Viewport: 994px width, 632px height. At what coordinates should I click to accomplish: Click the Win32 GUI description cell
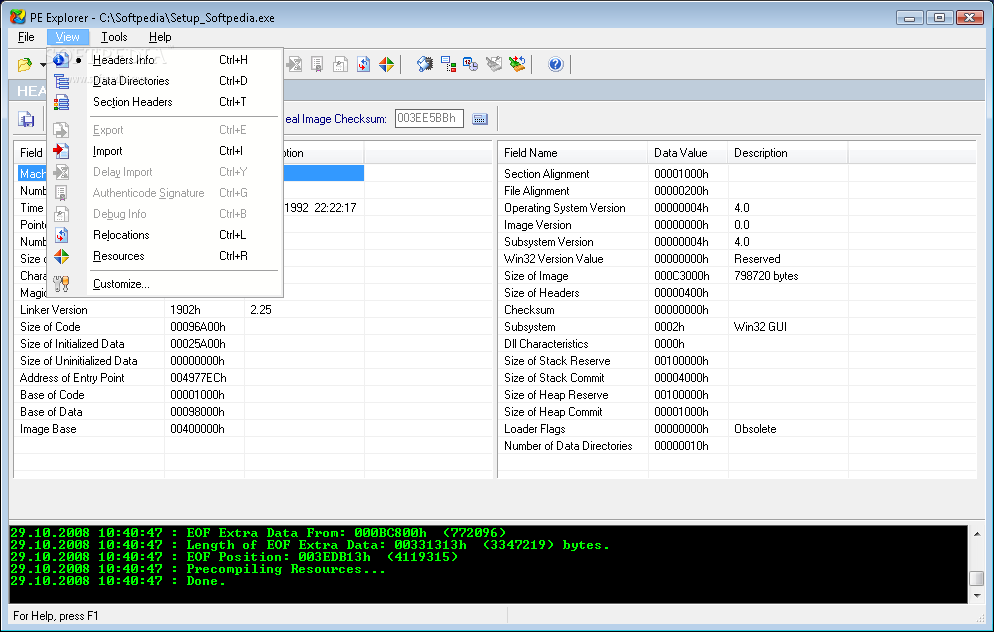760,327
